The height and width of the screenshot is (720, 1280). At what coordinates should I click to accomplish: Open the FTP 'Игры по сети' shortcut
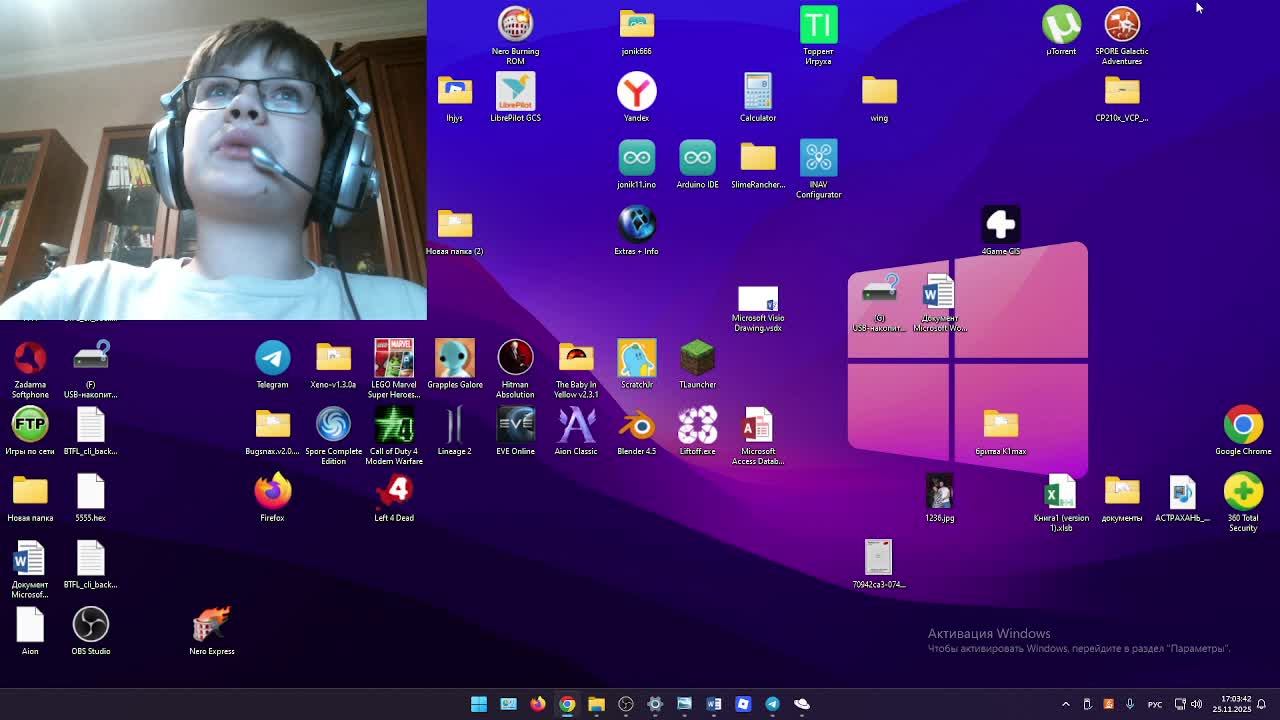30,425
